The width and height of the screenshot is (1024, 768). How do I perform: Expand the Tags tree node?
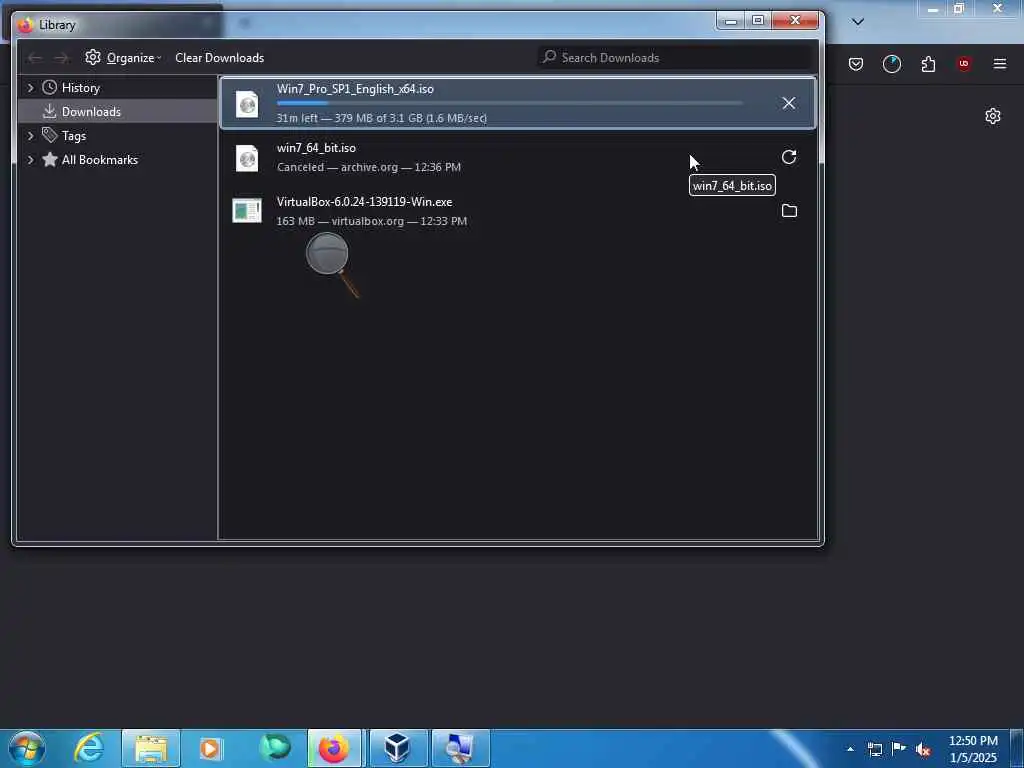click(x=30, y=136)
